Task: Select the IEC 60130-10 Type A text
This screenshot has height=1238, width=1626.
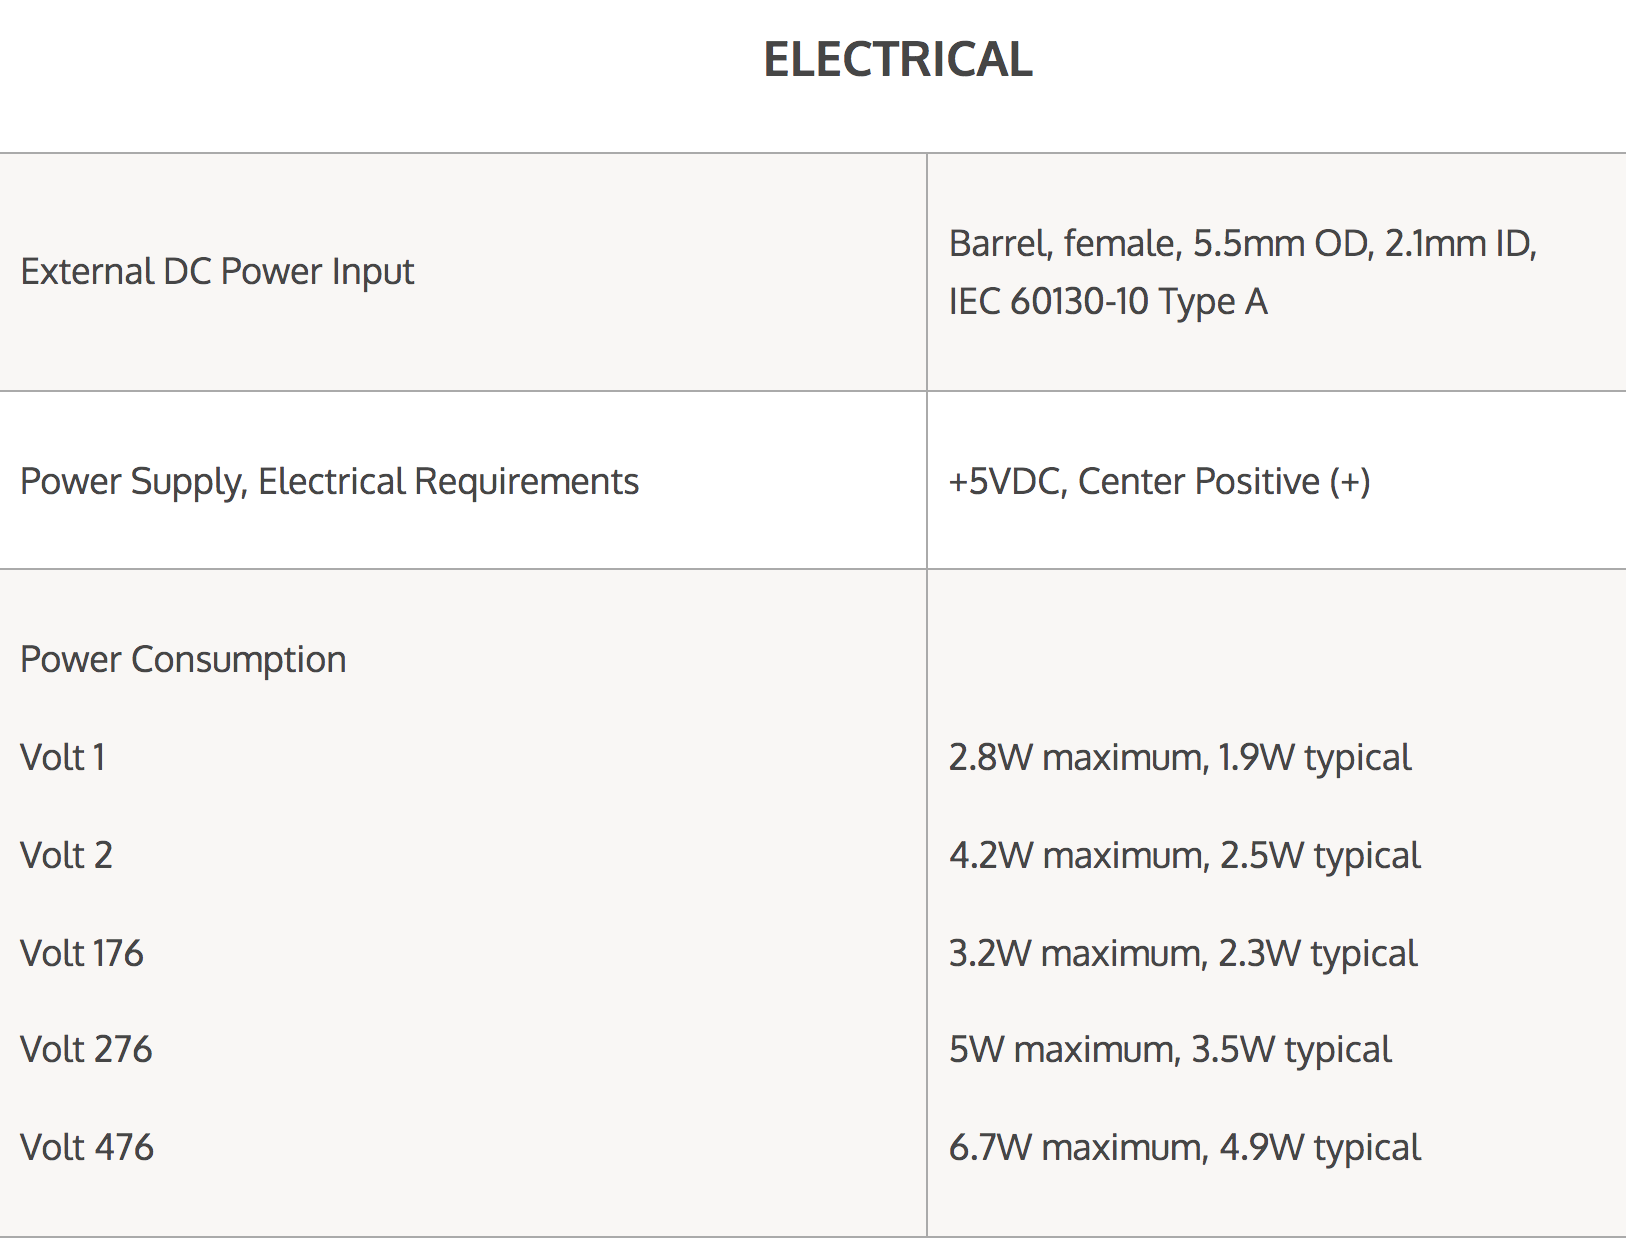Action: tap(1107, 301)
